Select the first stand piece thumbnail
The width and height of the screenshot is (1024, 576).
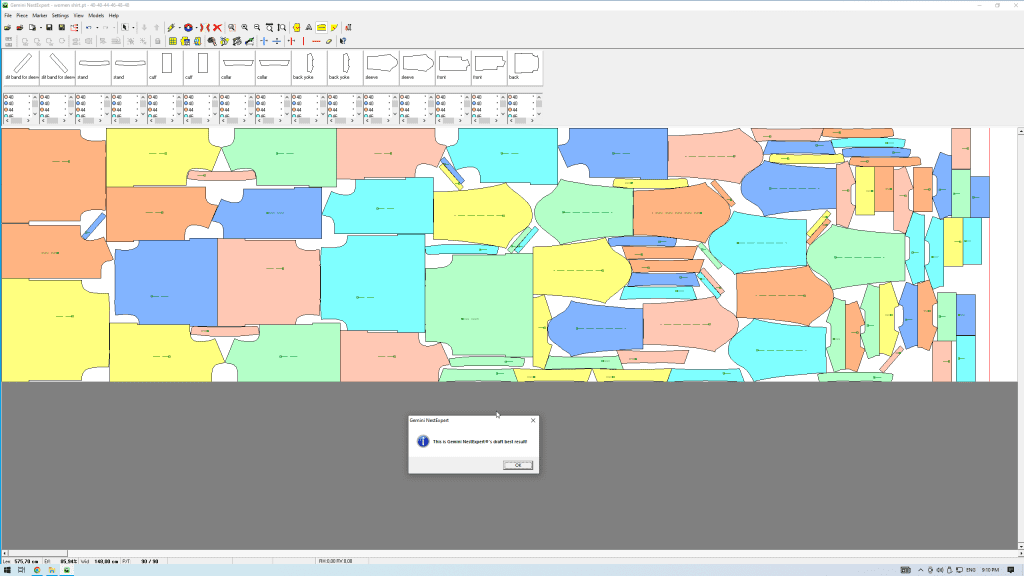(x=93, y=67)
